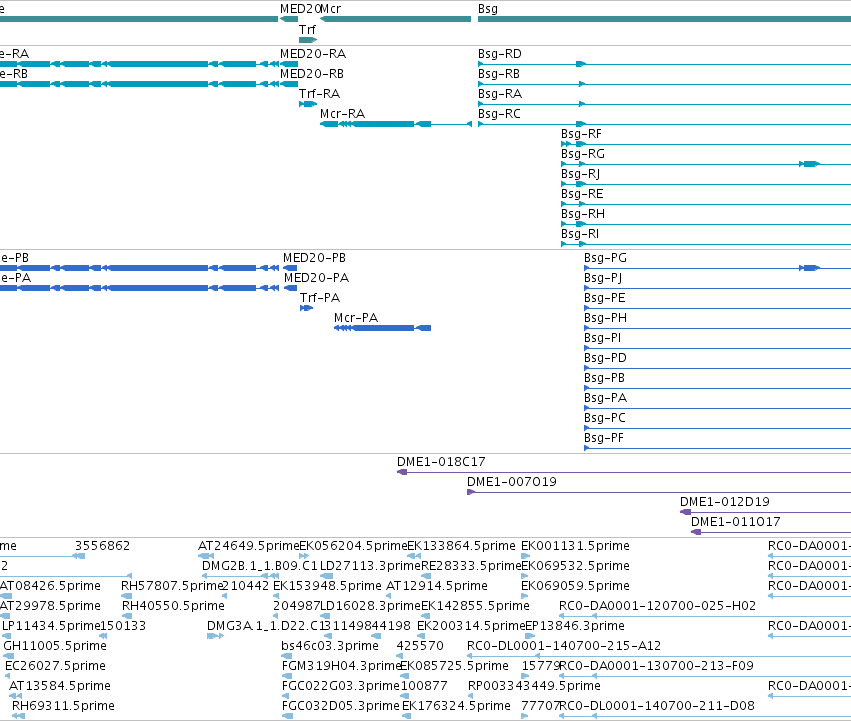851x721 pixels.
Task: Select the Trf gene glyph
Action: [308, 40]
